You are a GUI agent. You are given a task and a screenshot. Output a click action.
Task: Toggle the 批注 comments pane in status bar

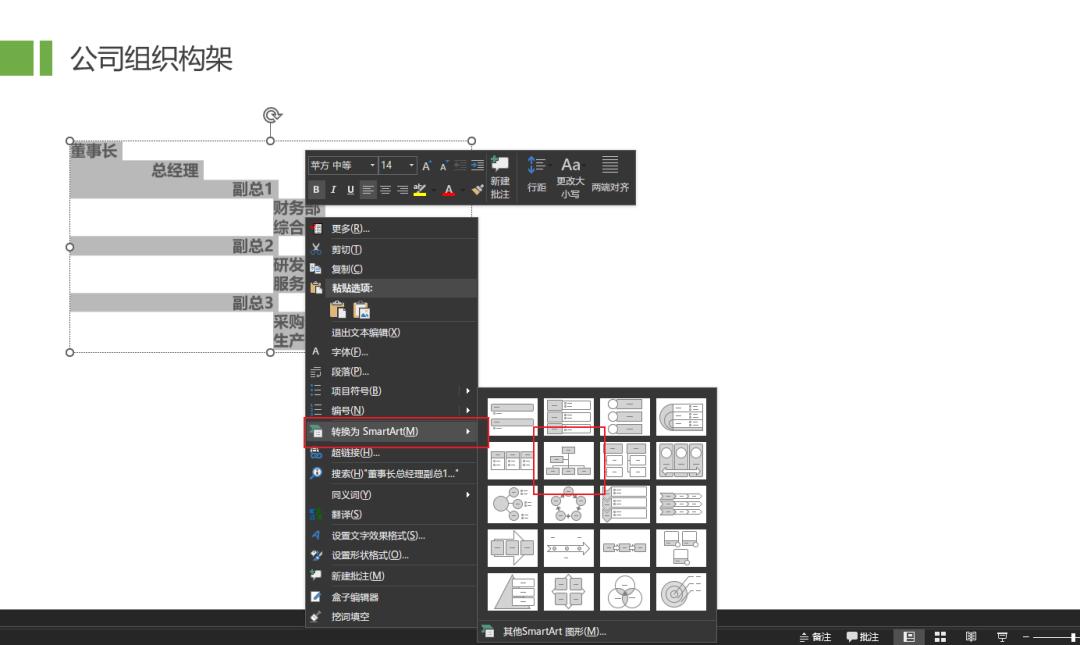pos(862,635)
